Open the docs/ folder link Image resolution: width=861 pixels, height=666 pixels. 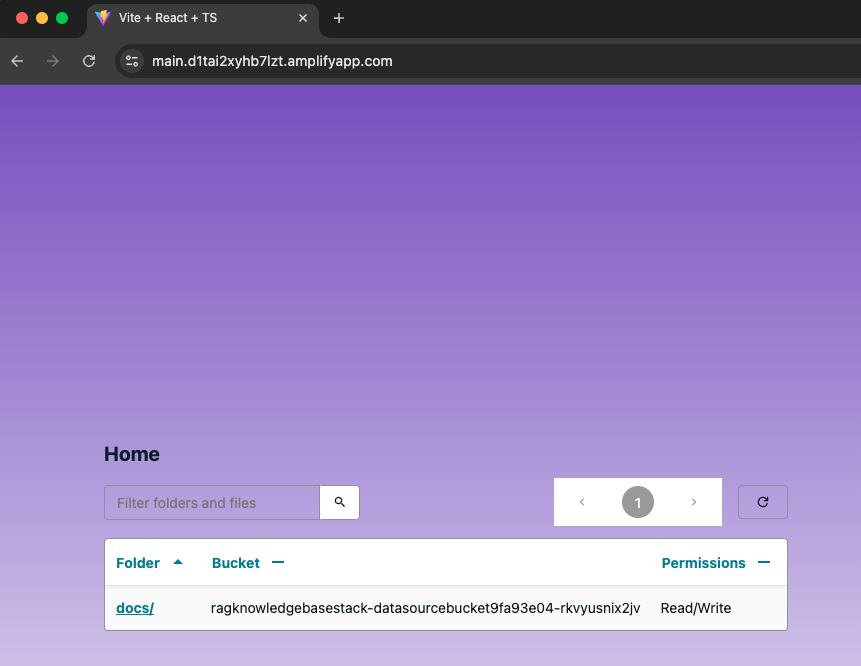pyautogui.click(x=135, y=608)
